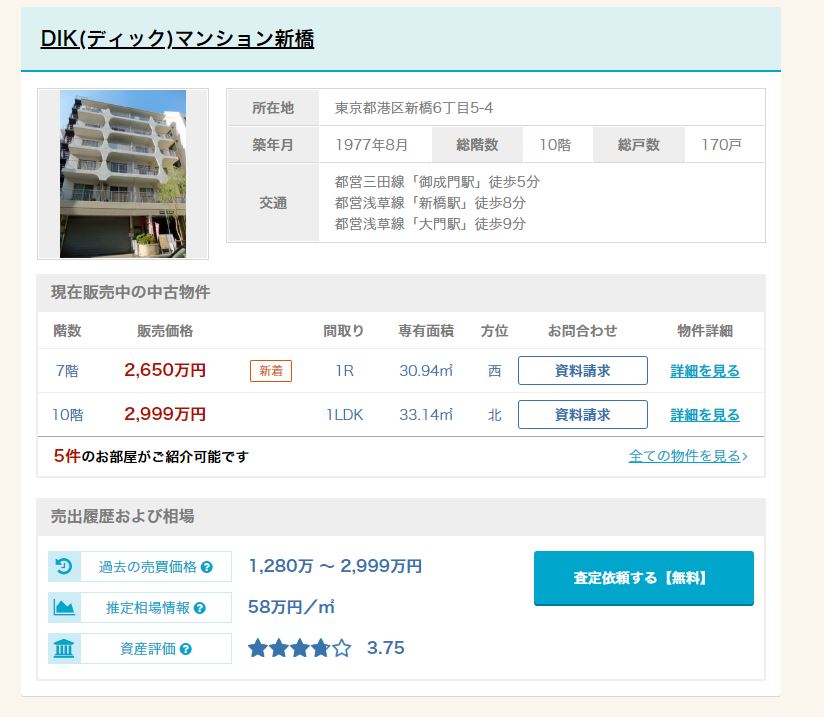Screen dimensions: 824x717
Task: Click the 7階 floor cell
Action: [67, 371]
